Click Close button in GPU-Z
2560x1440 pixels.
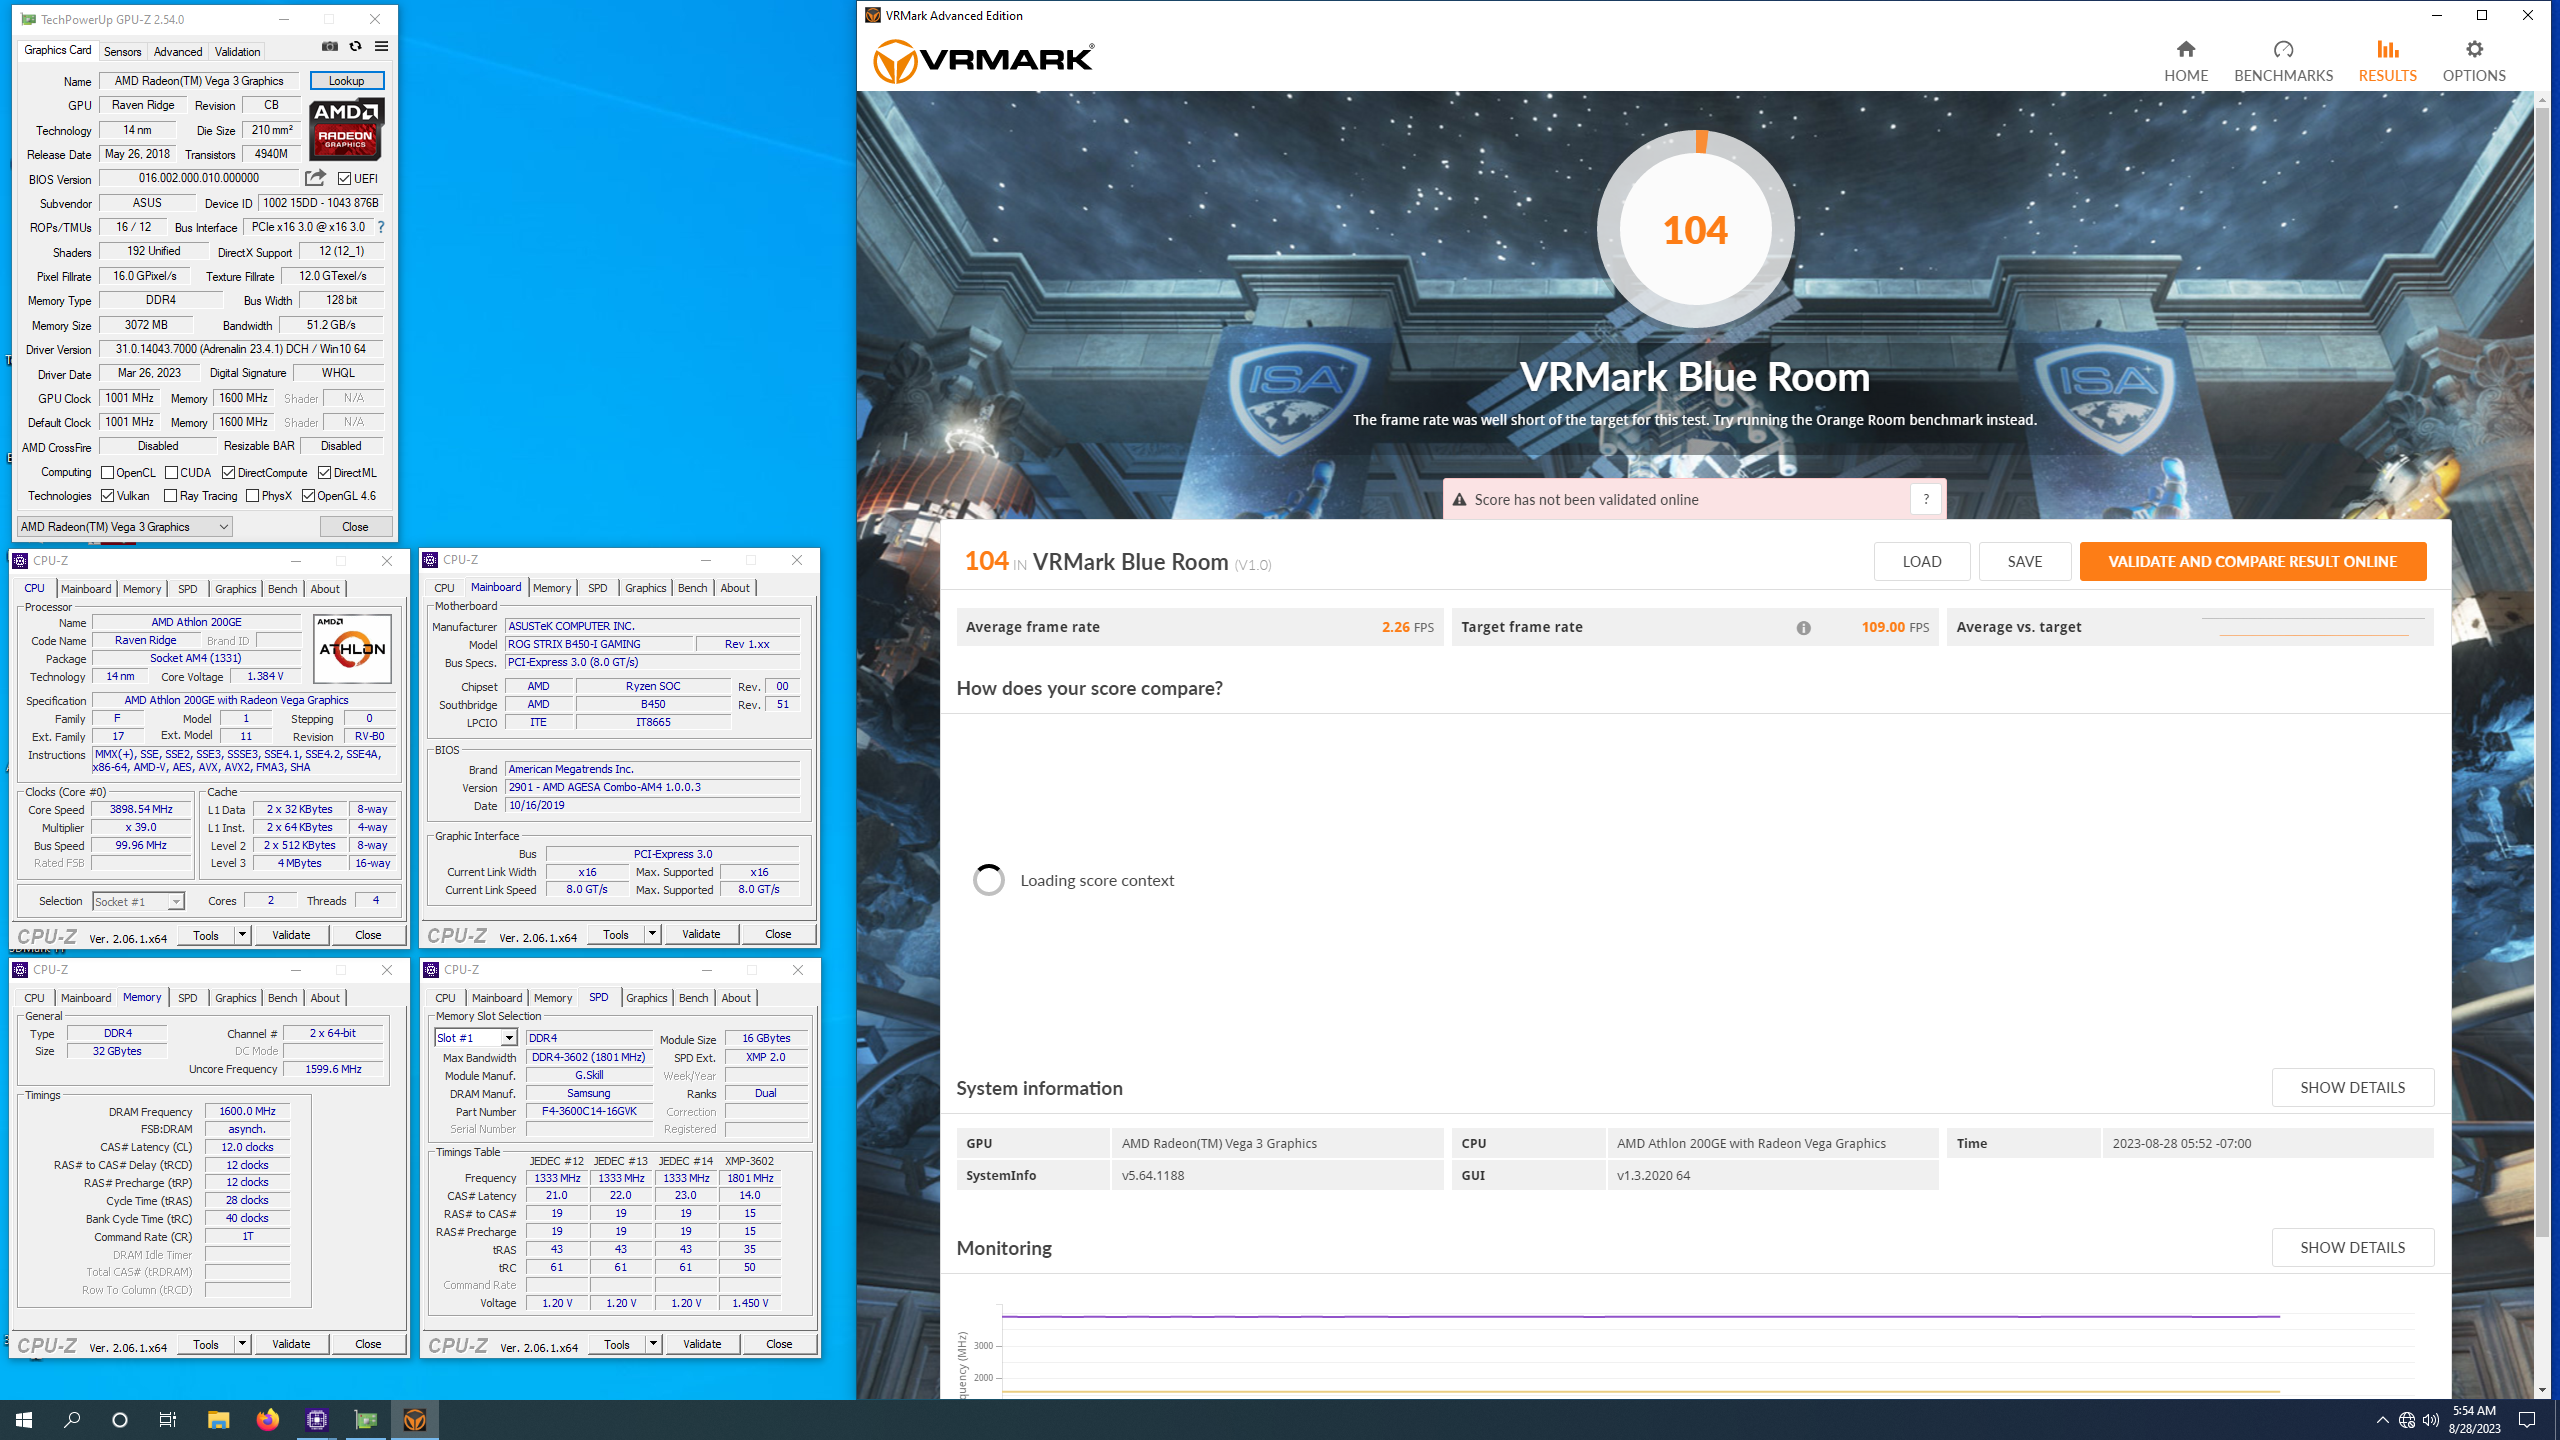356,527
